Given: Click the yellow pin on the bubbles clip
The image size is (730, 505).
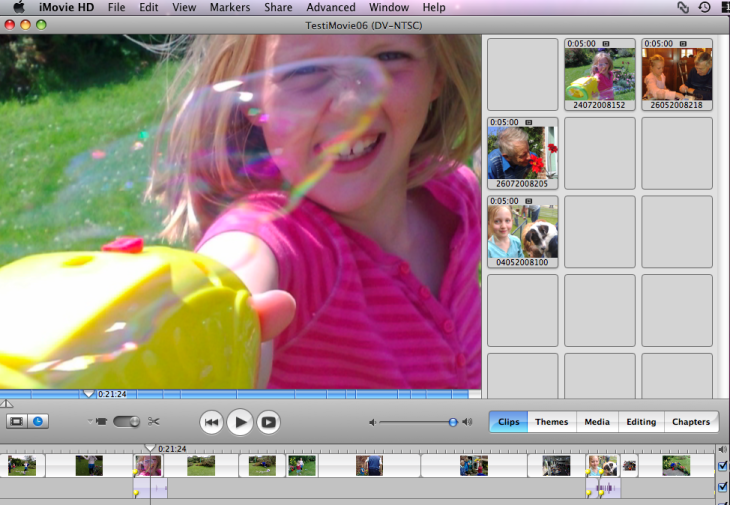Looking at the screenshot, I should (135, 472).
